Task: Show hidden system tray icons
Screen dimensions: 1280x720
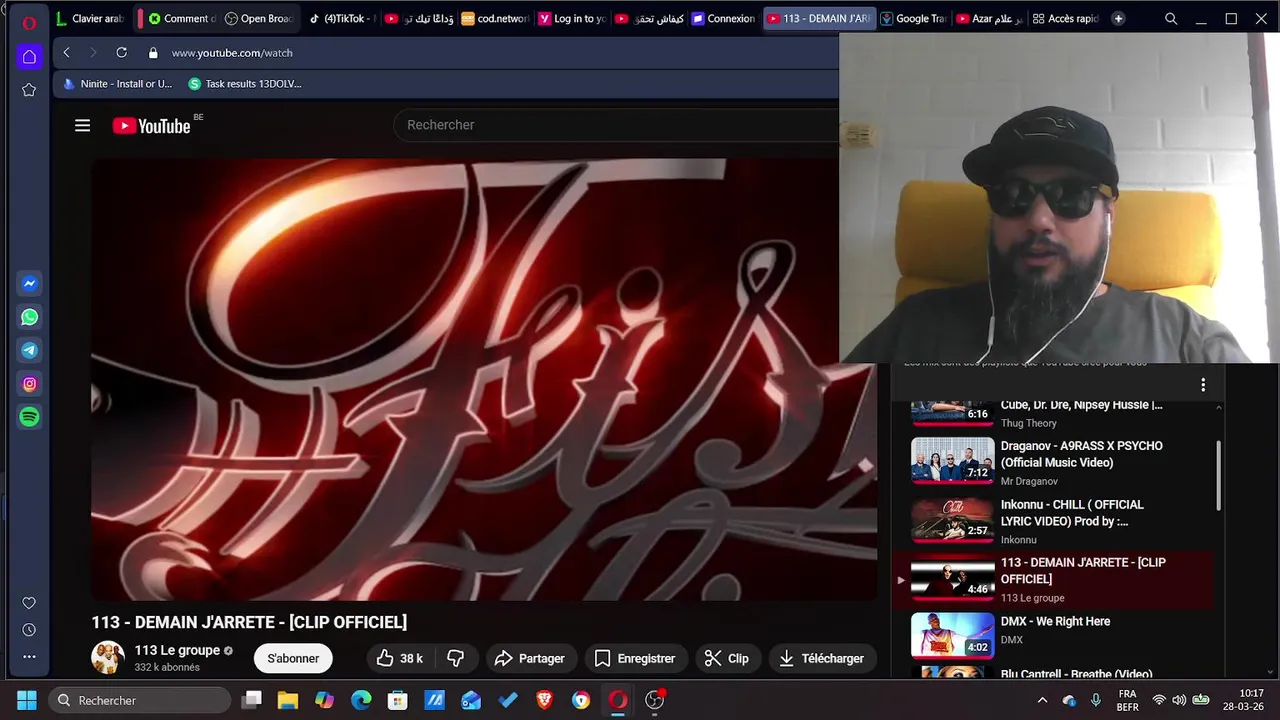Action: (1042, 700)
